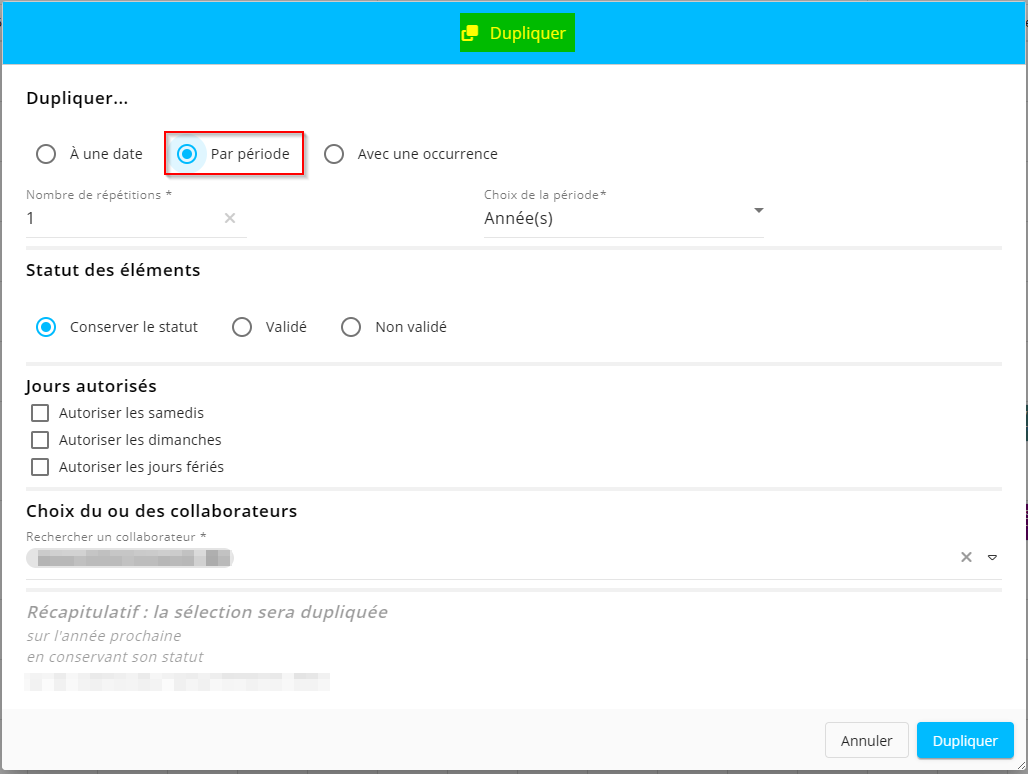This screenshot has width=1028, height=774.
Task: Clear the Nombre de répétitions value
Action: point(229,218)
